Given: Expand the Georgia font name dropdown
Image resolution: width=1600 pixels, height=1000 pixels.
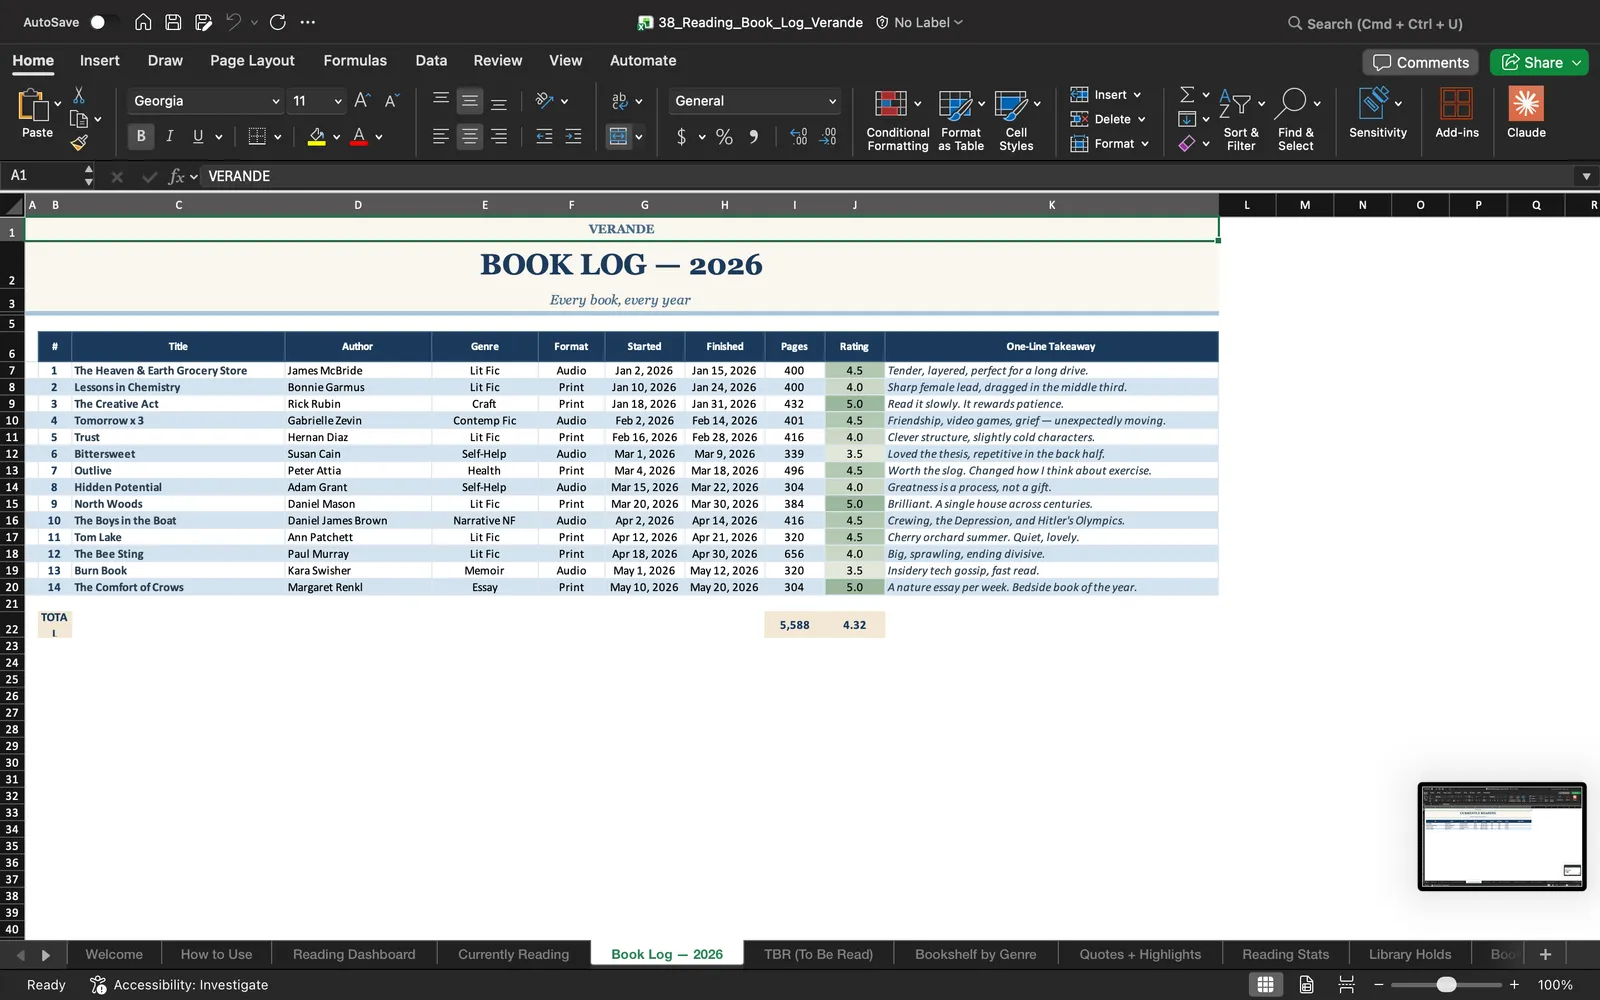Looking at the screenshot, I should coord(276,101).
